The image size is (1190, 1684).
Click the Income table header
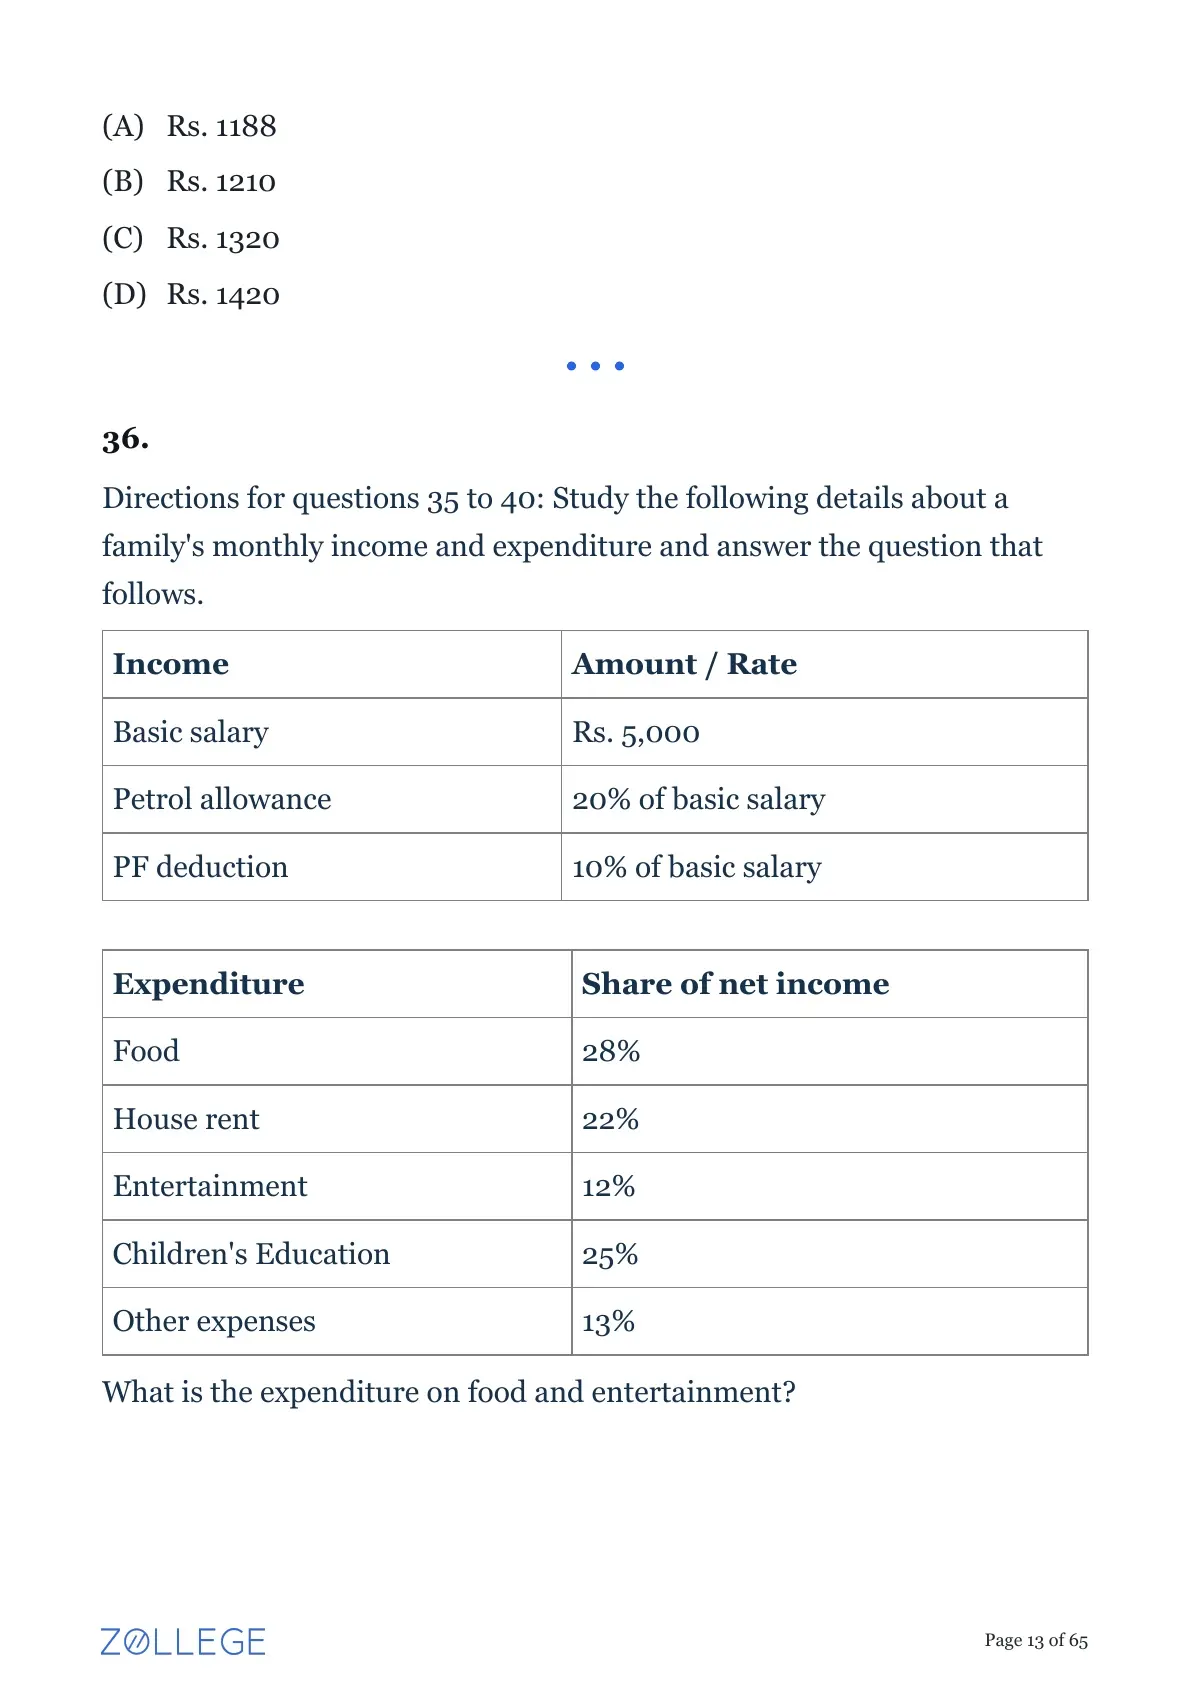tap(171, 664)
